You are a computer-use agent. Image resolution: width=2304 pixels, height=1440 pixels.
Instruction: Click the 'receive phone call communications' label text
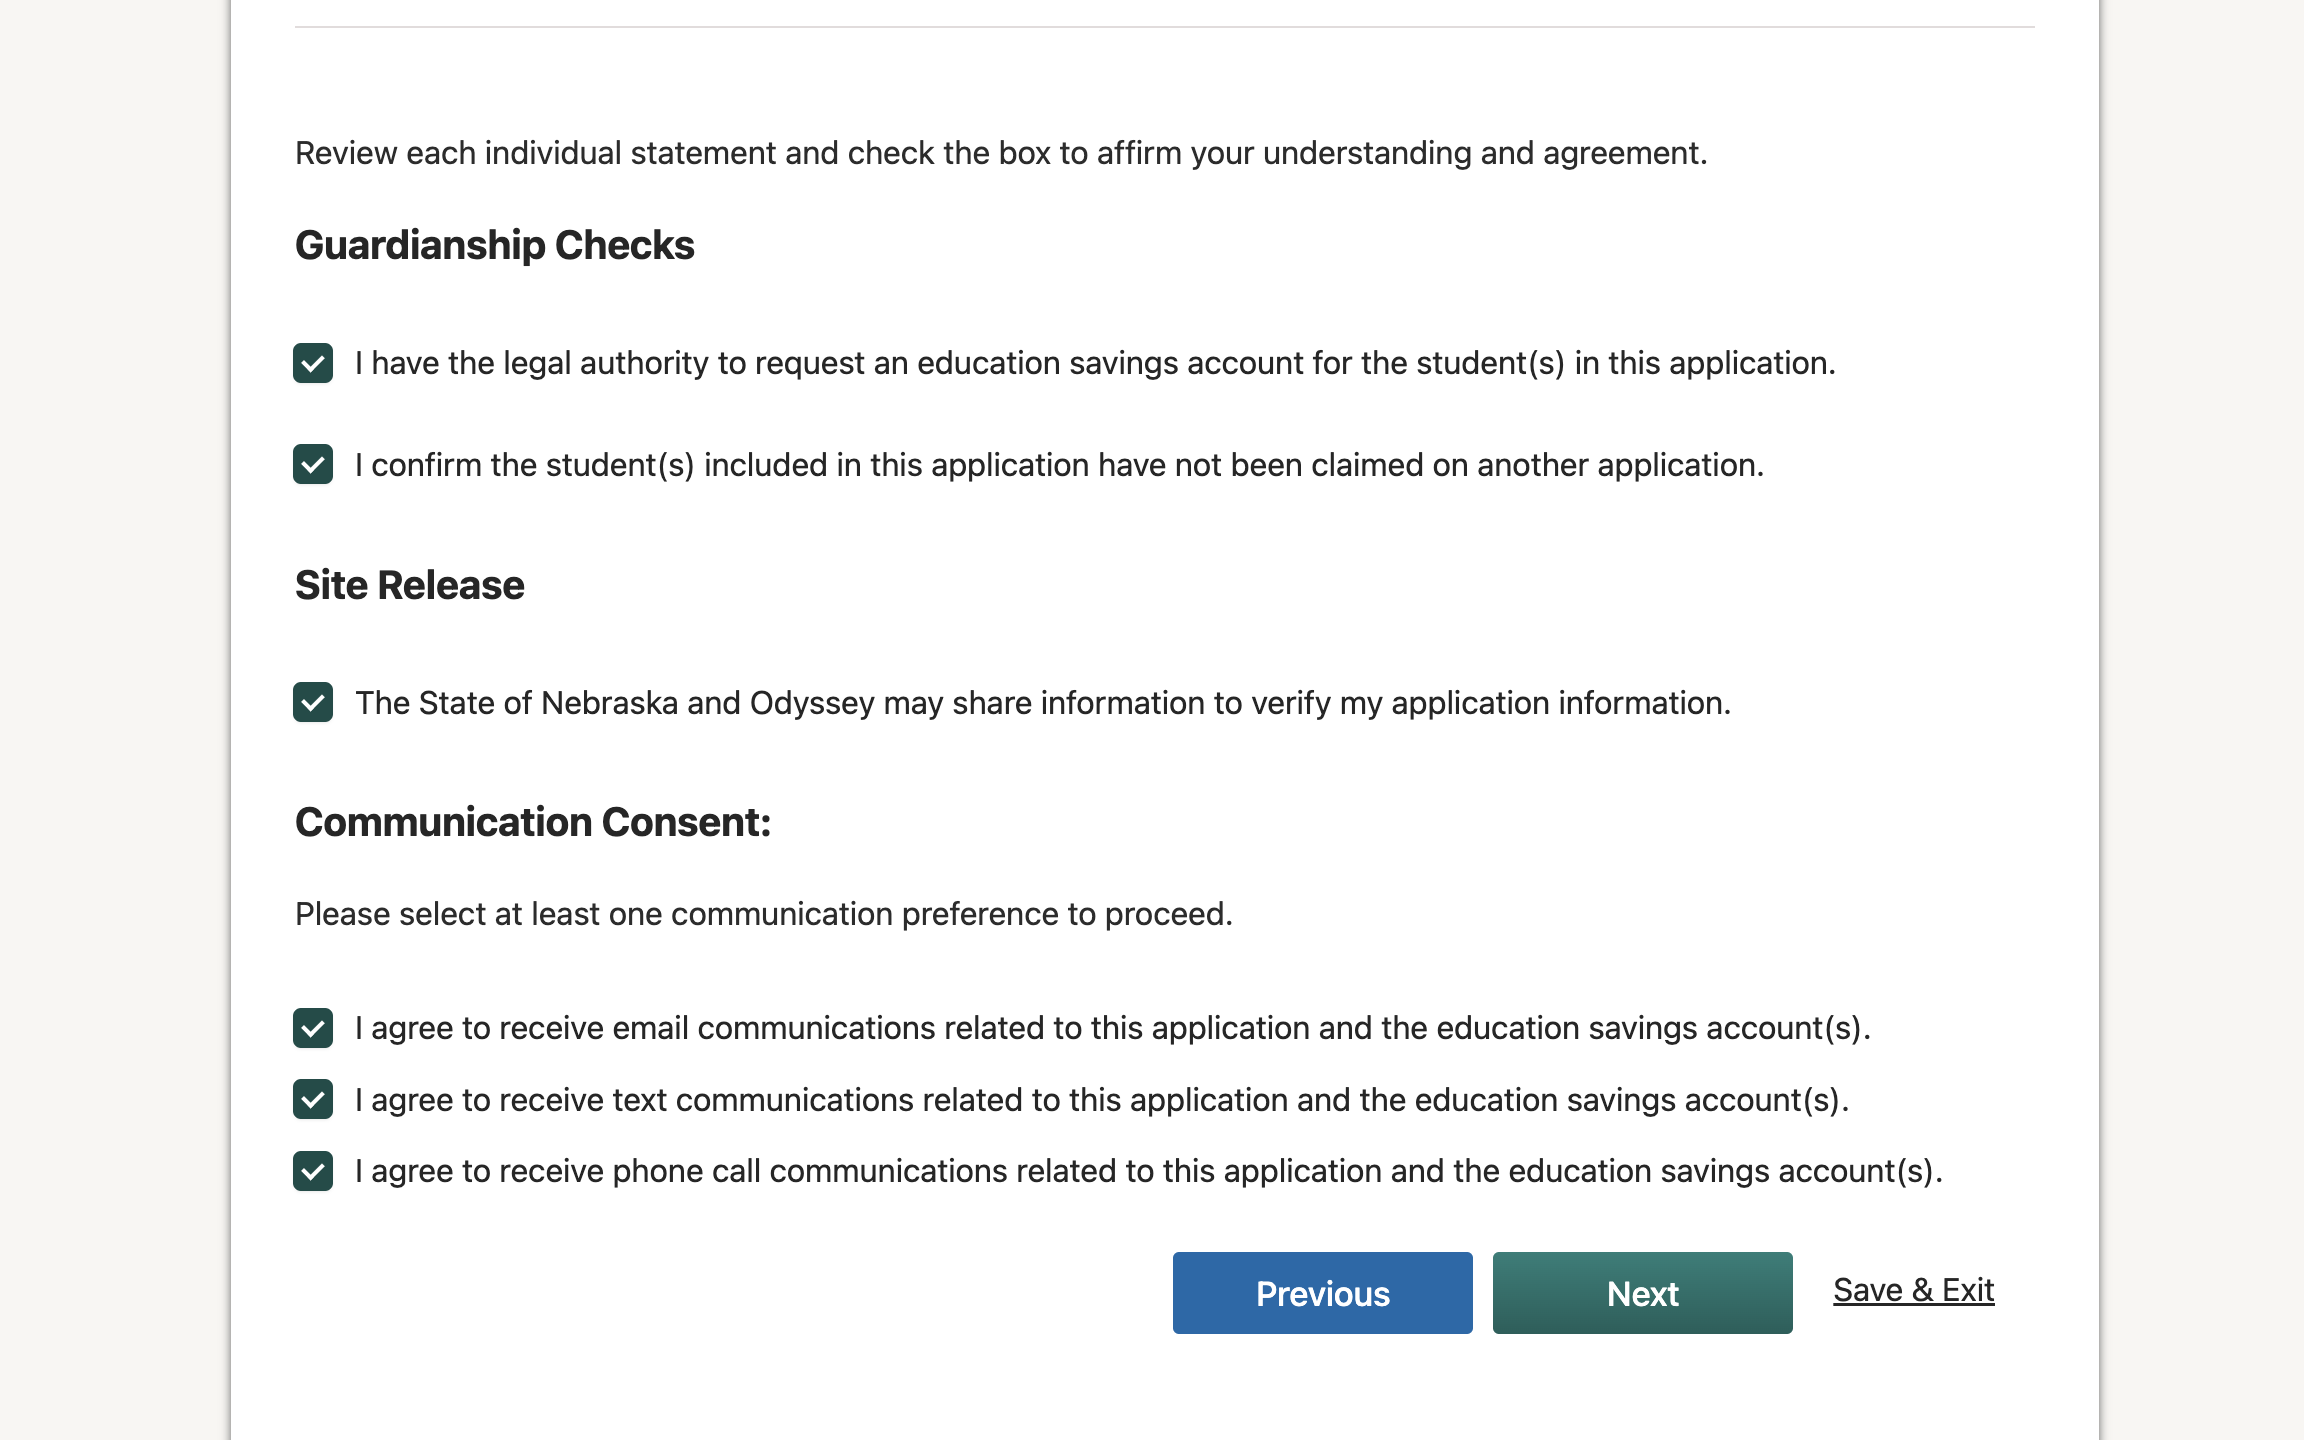coord(1148,1171)
